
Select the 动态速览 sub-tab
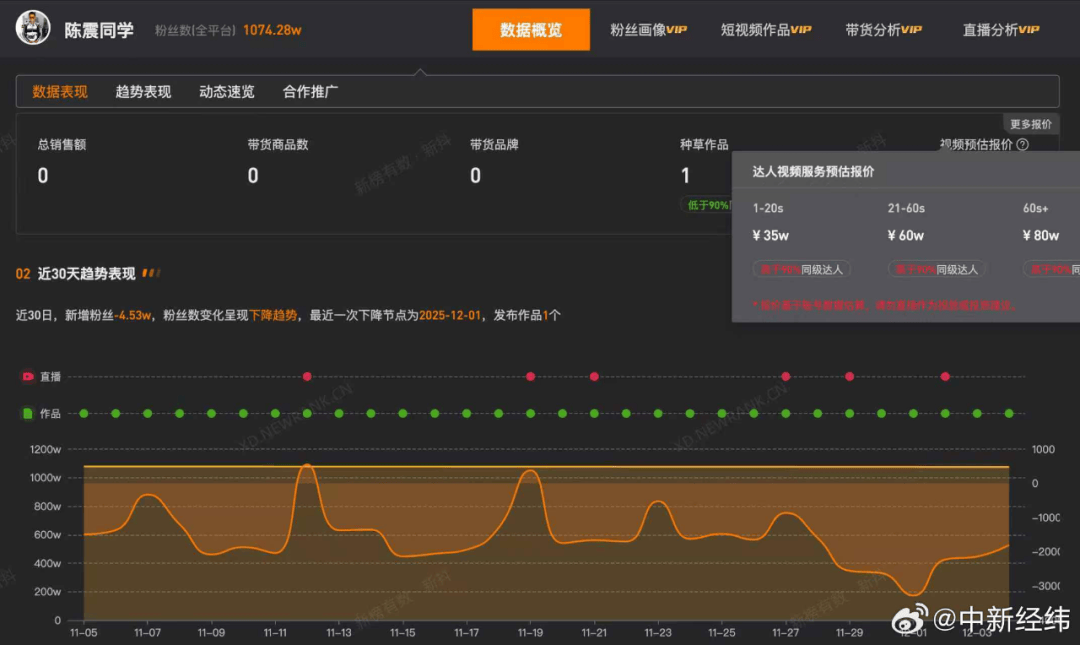click(x=227, y=92)
